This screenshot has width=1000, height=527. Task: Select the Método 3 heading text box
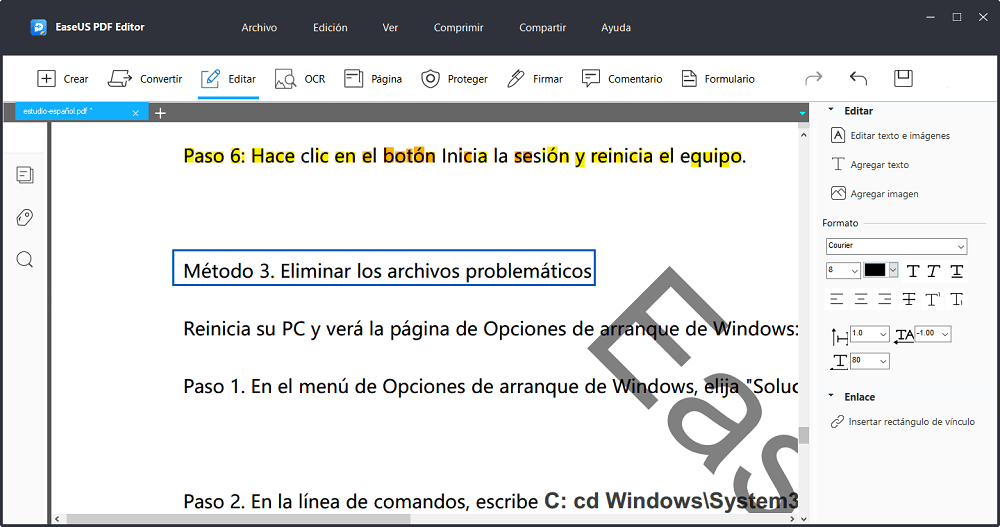click(x=384, y=268)
